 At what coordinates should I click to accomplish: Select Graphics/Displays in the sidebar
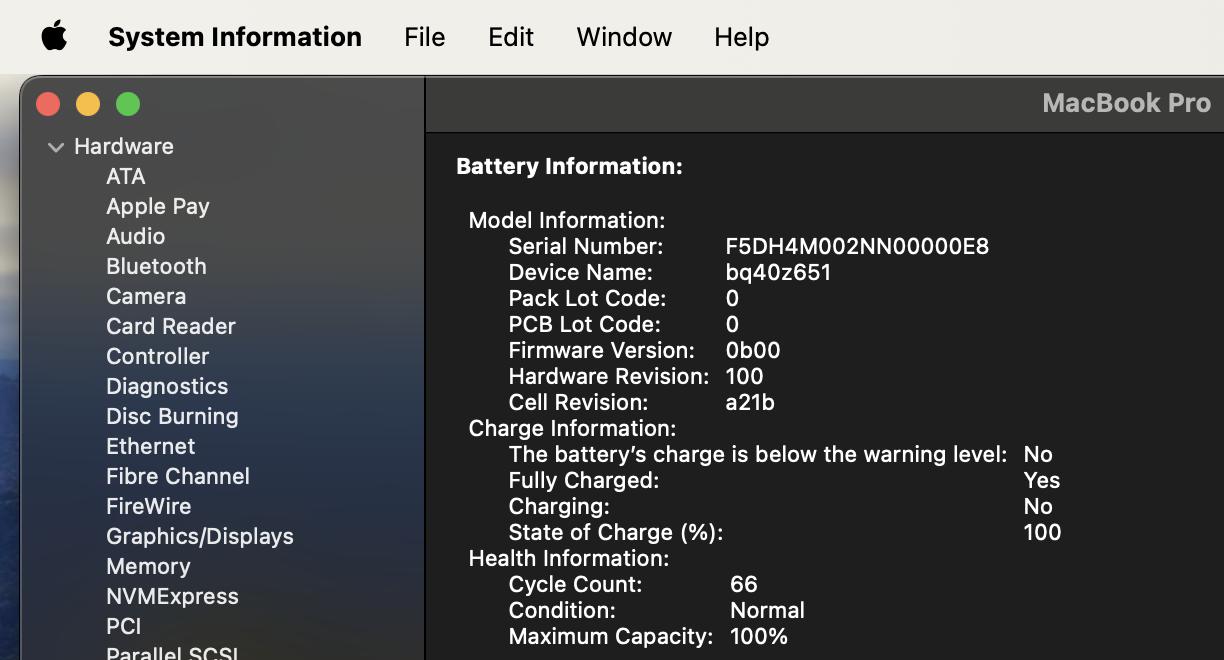pyautogui.click(x=200, y=536)
